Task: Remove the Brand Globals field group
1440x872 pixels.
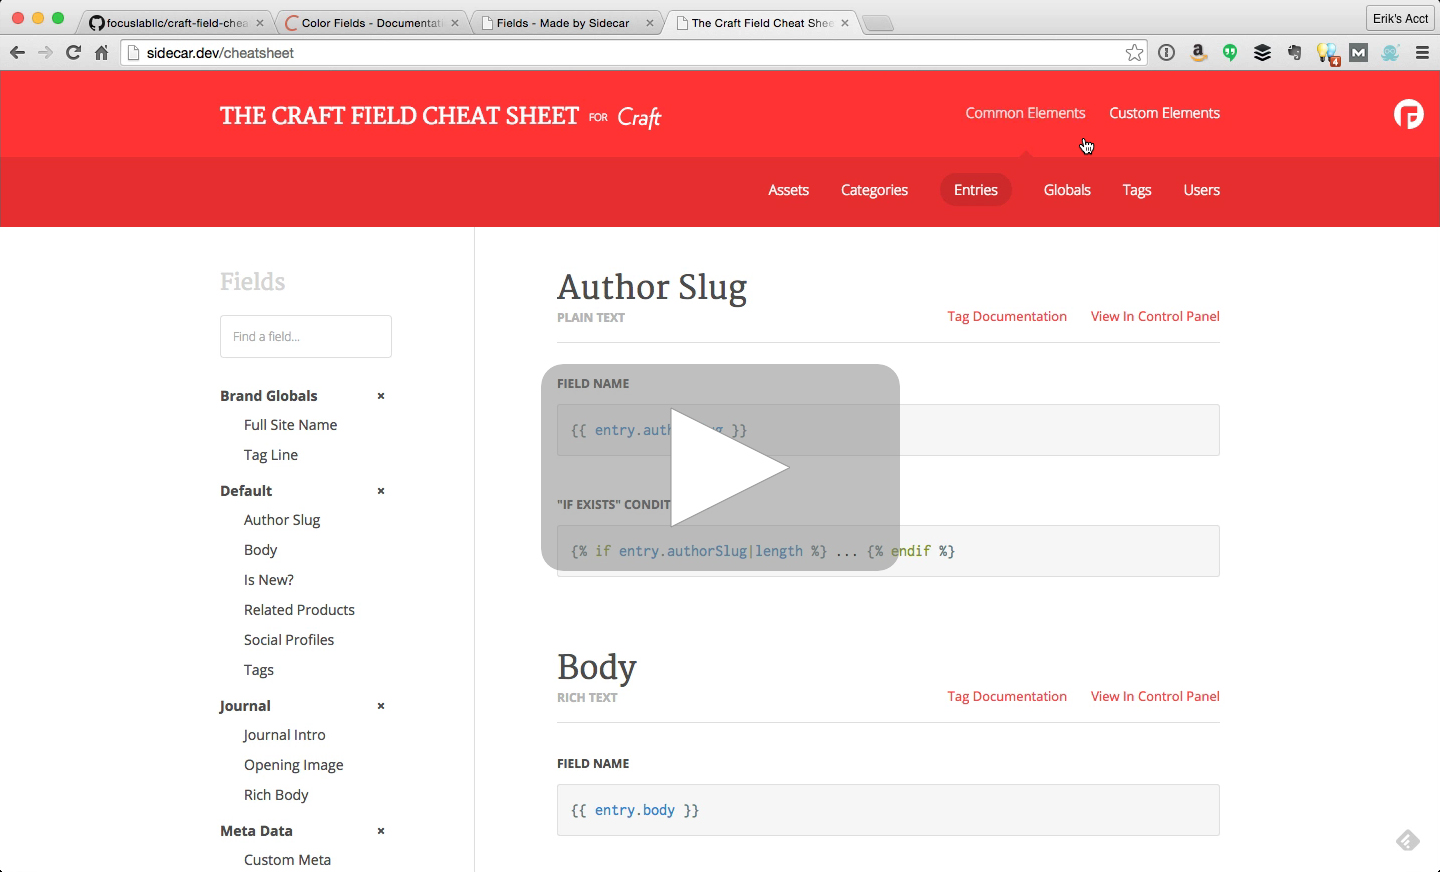Action: pos(380,395)
